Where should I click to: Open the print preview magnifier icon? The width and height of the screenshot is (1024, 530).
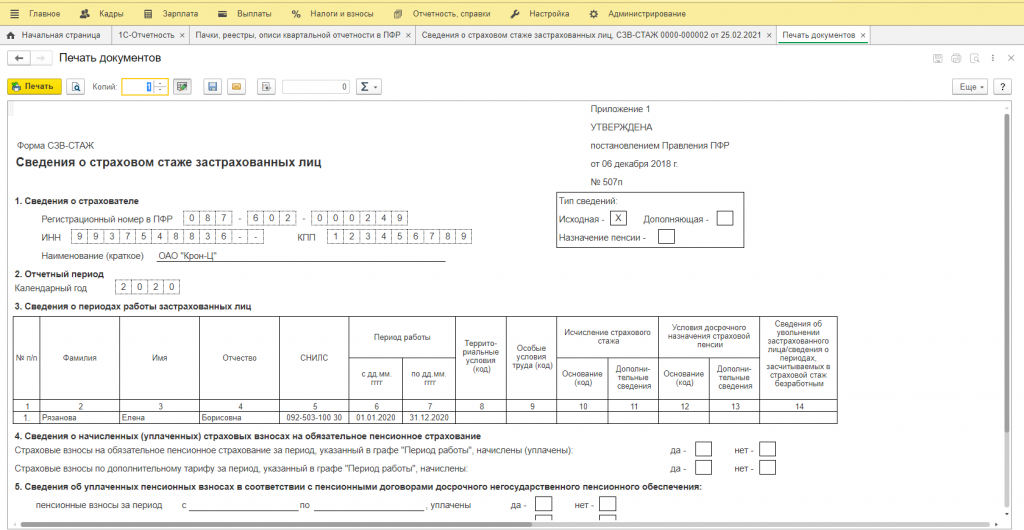pos(75,87)
